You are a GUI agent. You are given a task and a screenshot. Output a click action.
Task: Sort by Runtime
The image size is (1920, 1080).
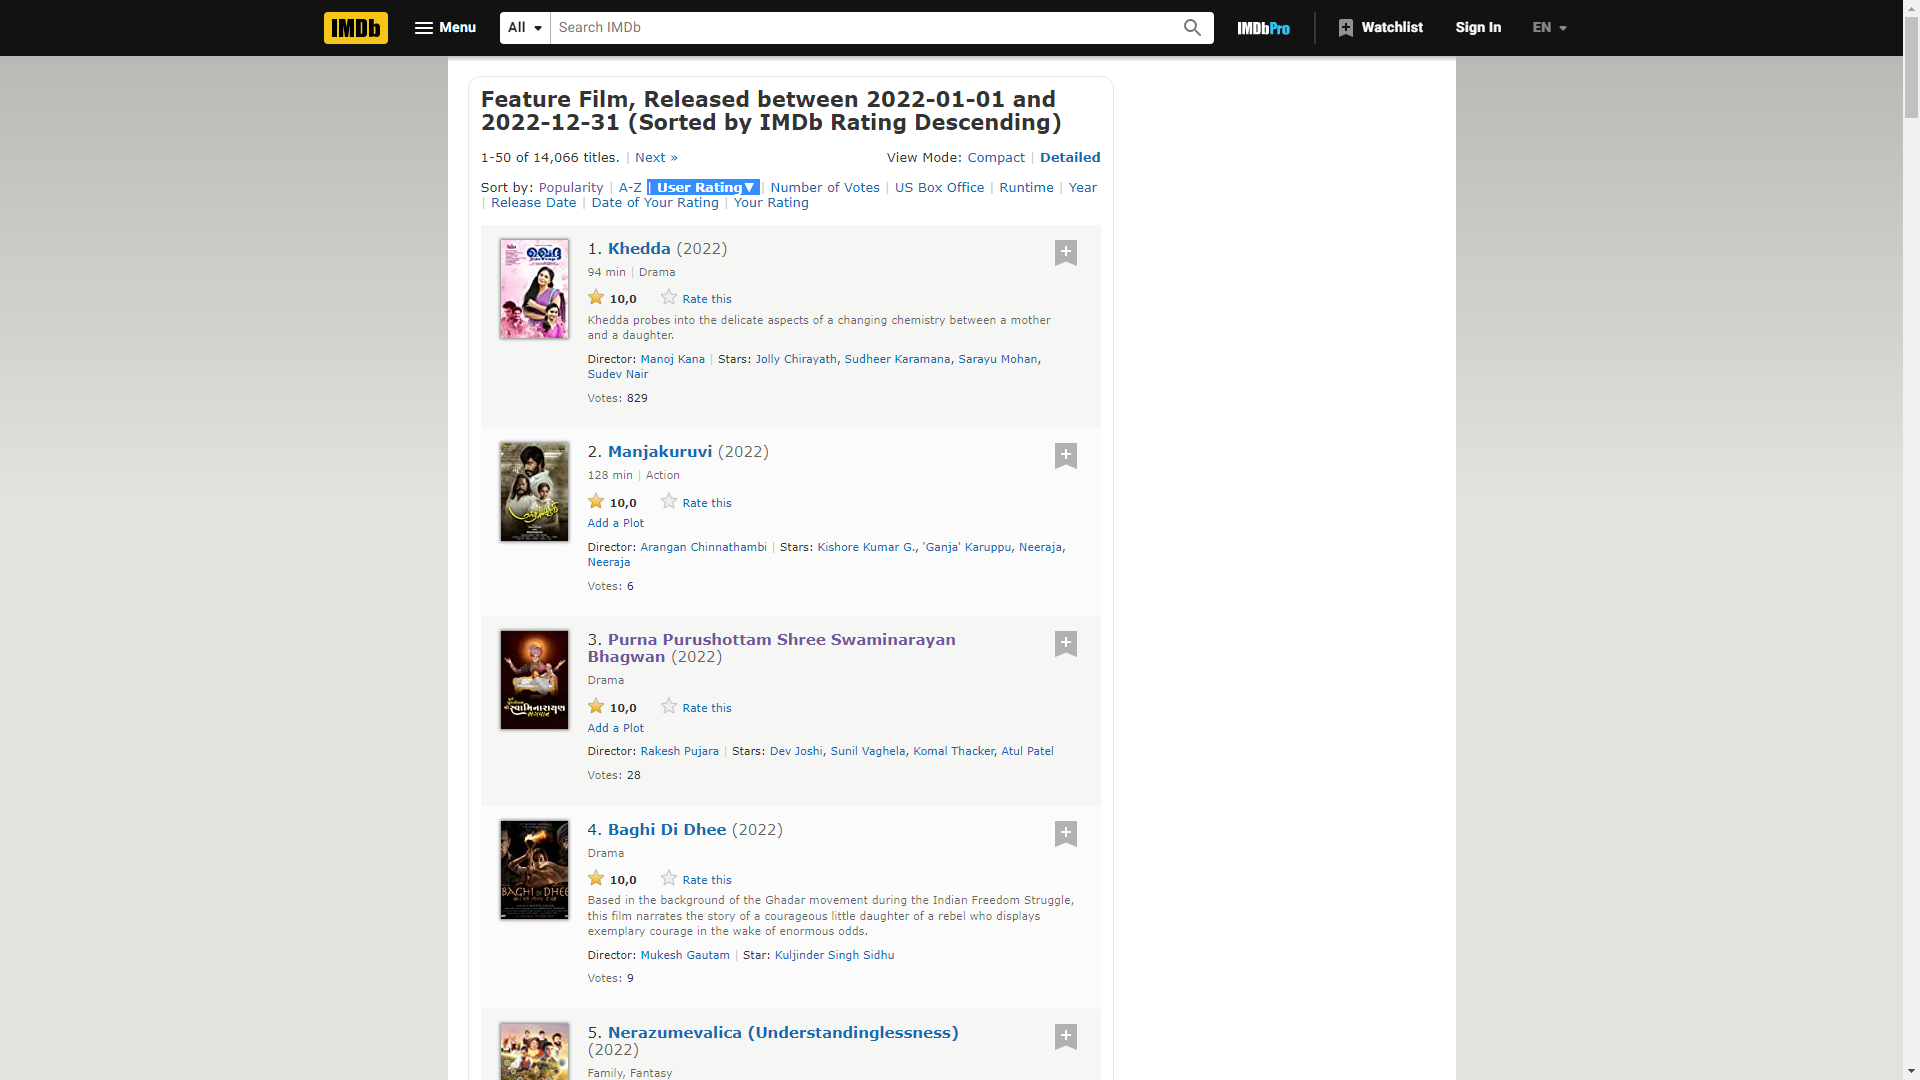click(x=1026, y=187)
